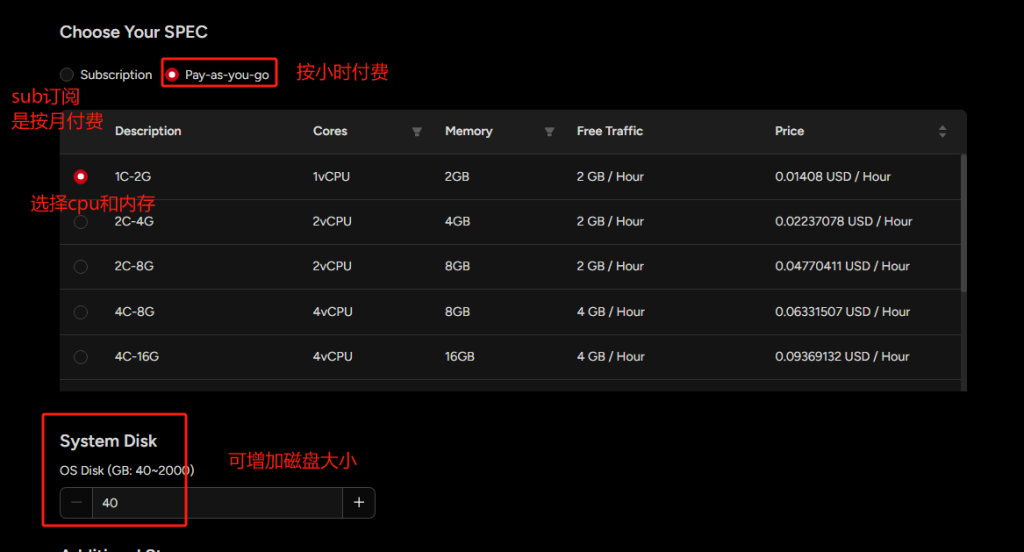Pick the 4C-8G spec radio button
The height and width of the screenshot is (552, 1024).
[81, 312]
